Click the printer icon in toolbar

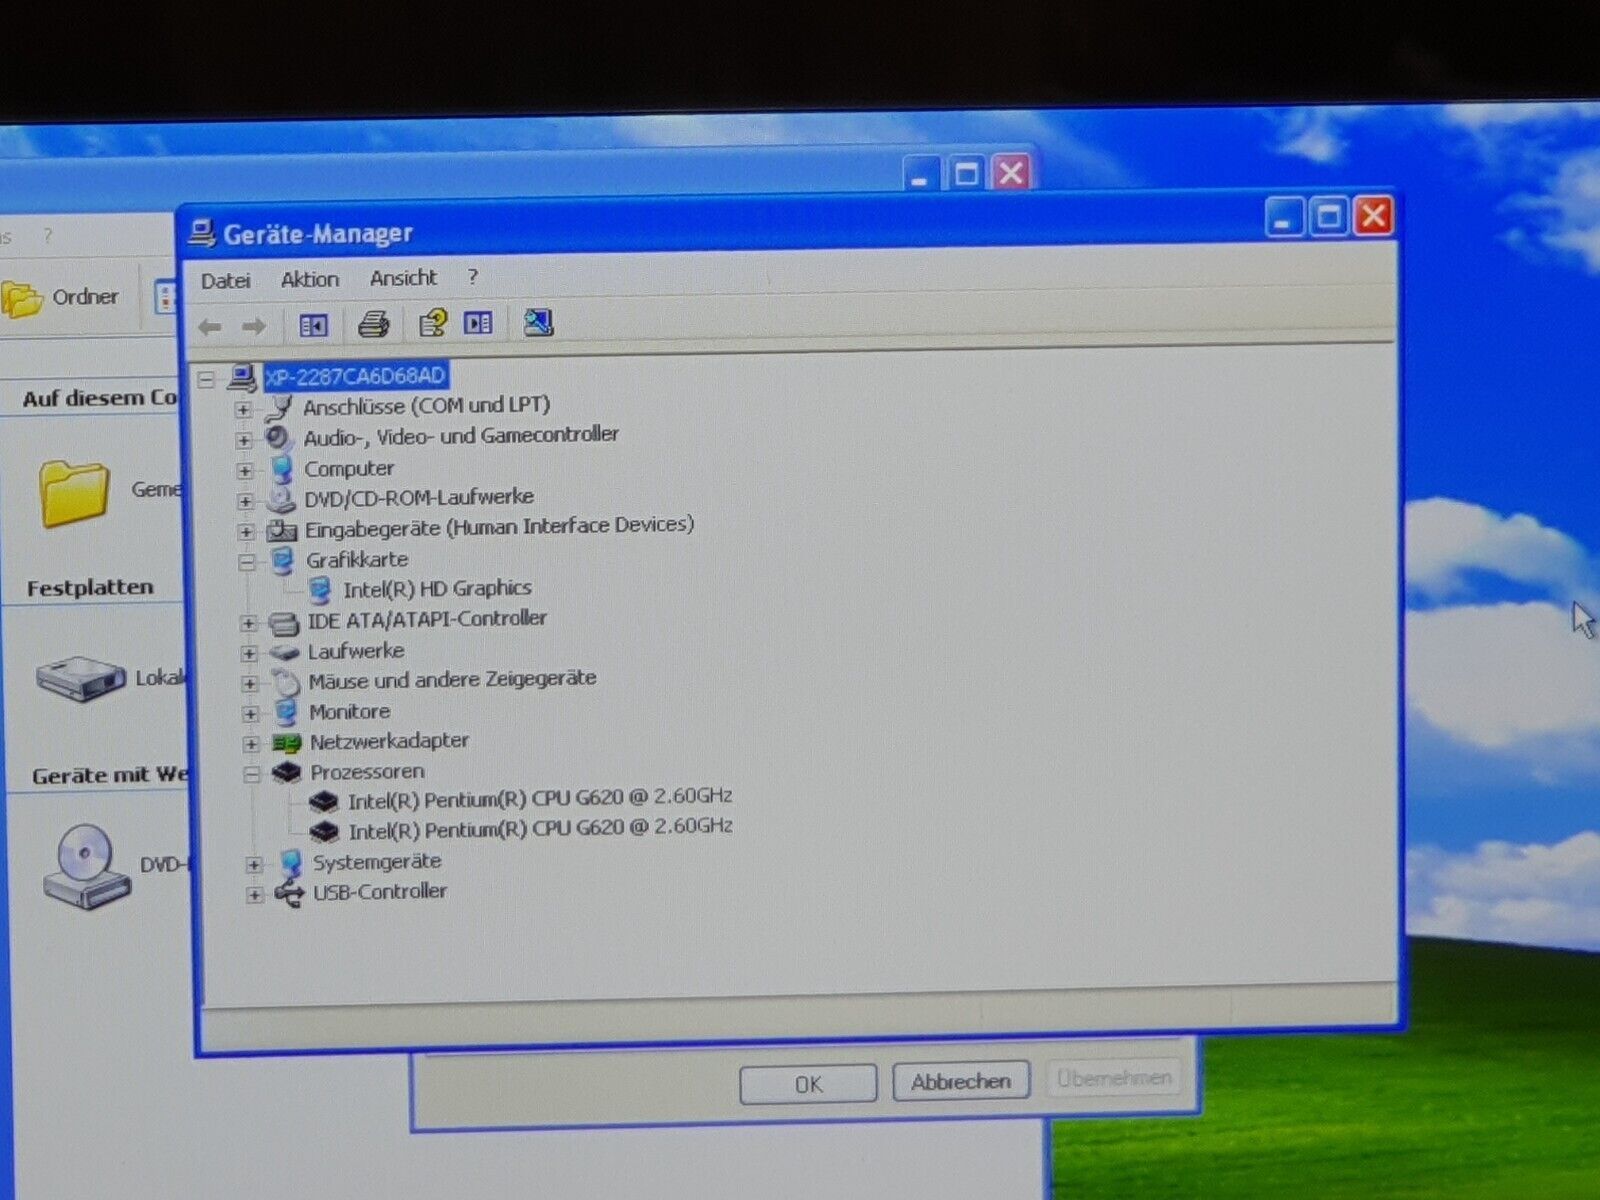pyautogui.click(x=373, y=324)
